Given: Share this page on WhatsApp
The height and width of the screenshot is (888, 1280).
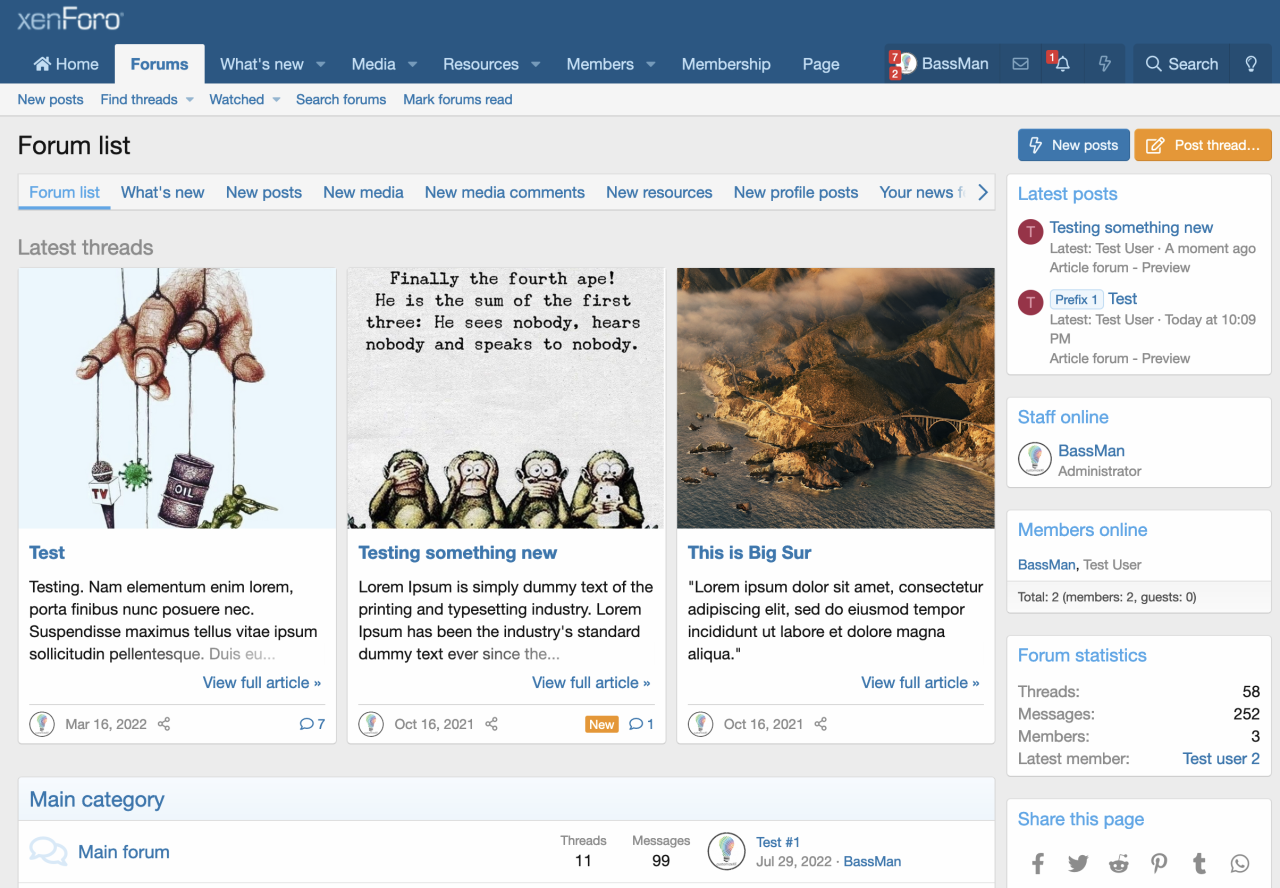Looking at the screenshot, I should tap(1240, 864).
